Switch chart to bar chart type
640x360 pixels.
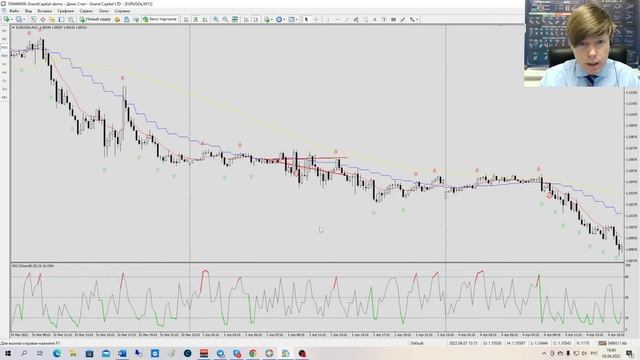pos(186,19)
